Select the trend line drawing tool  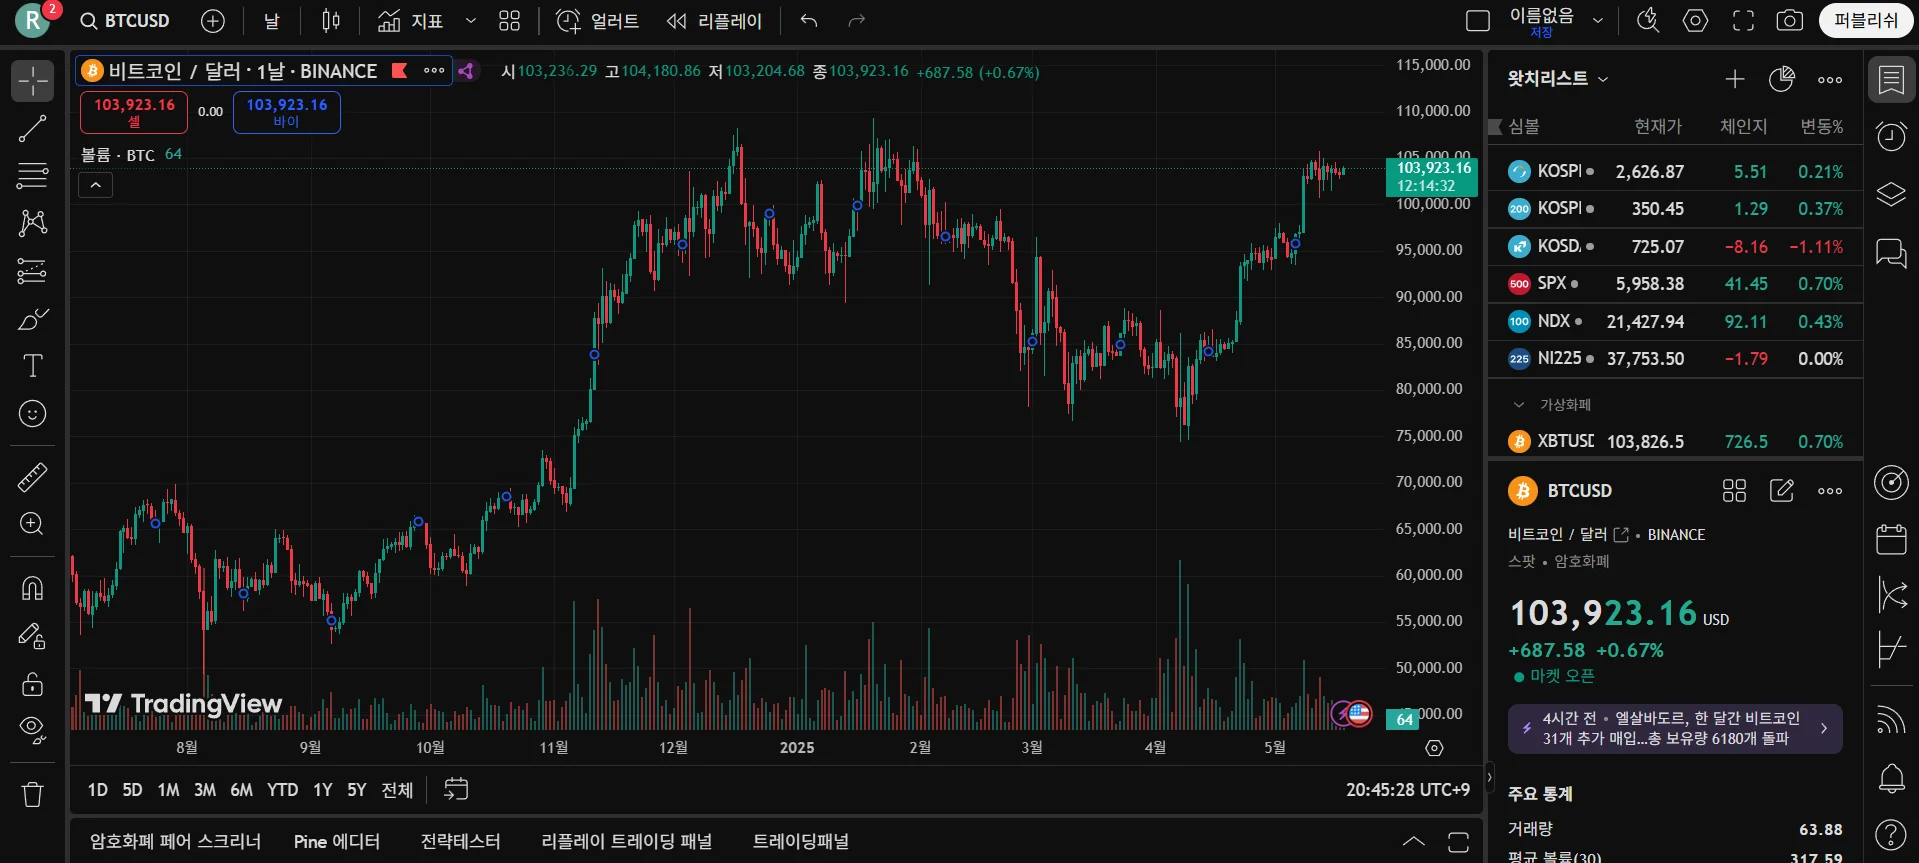click(x=32, y=128)
